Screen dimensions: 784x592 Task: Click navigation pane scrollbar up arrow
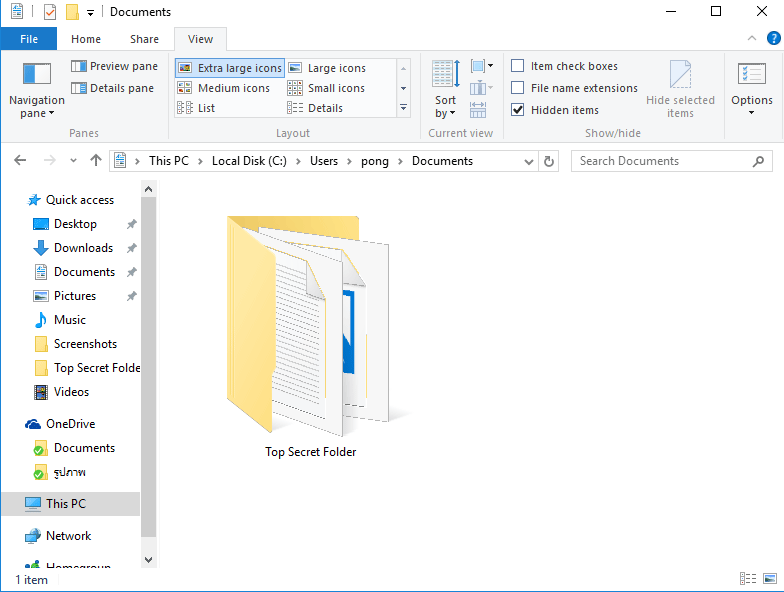point(148,189)
